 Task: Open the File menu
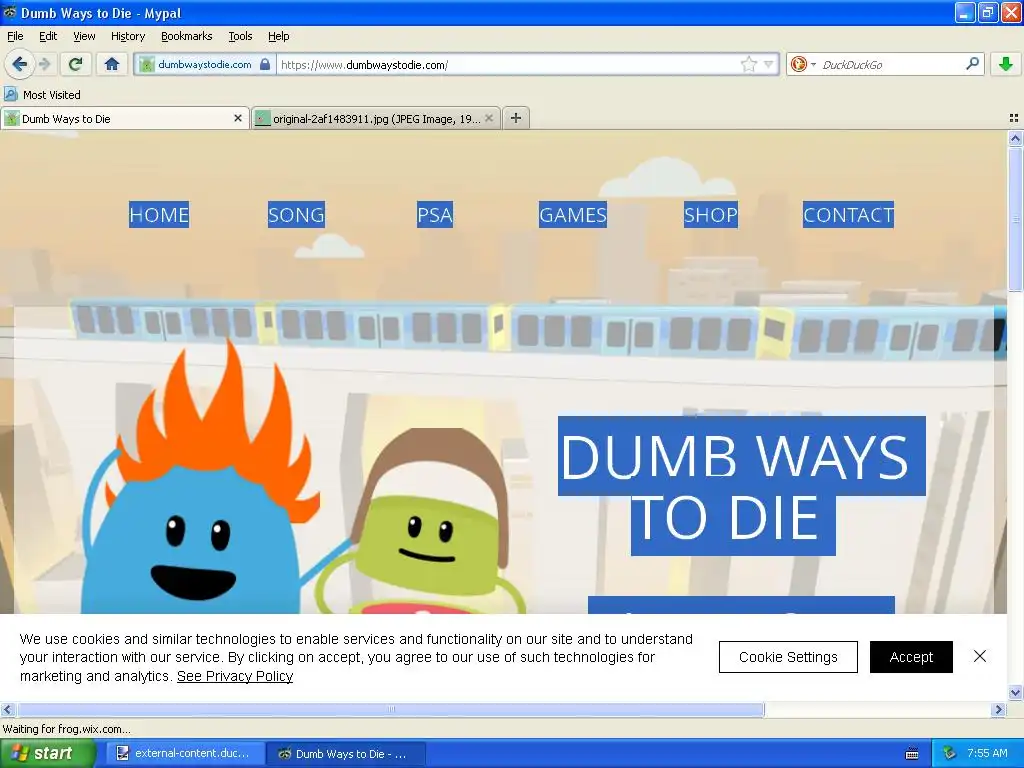(15, 36)
